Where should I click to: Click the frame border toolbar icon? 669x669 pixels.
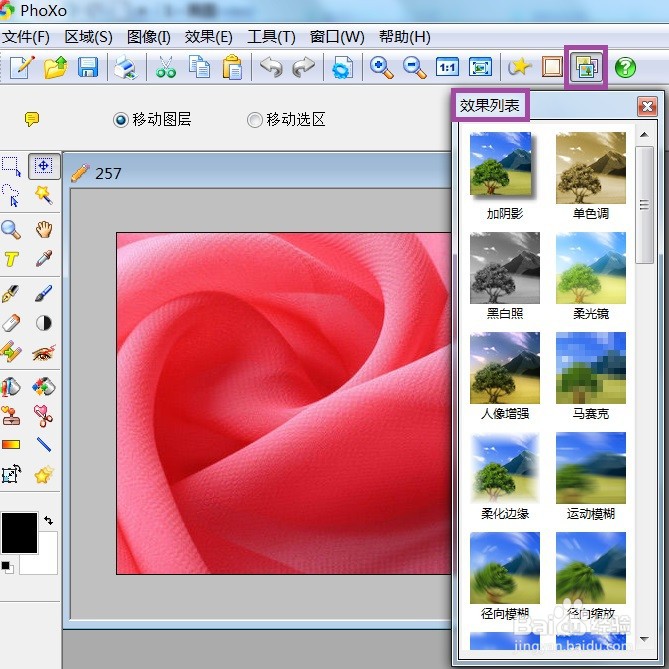pyautogui.click(x=552, y=67)
